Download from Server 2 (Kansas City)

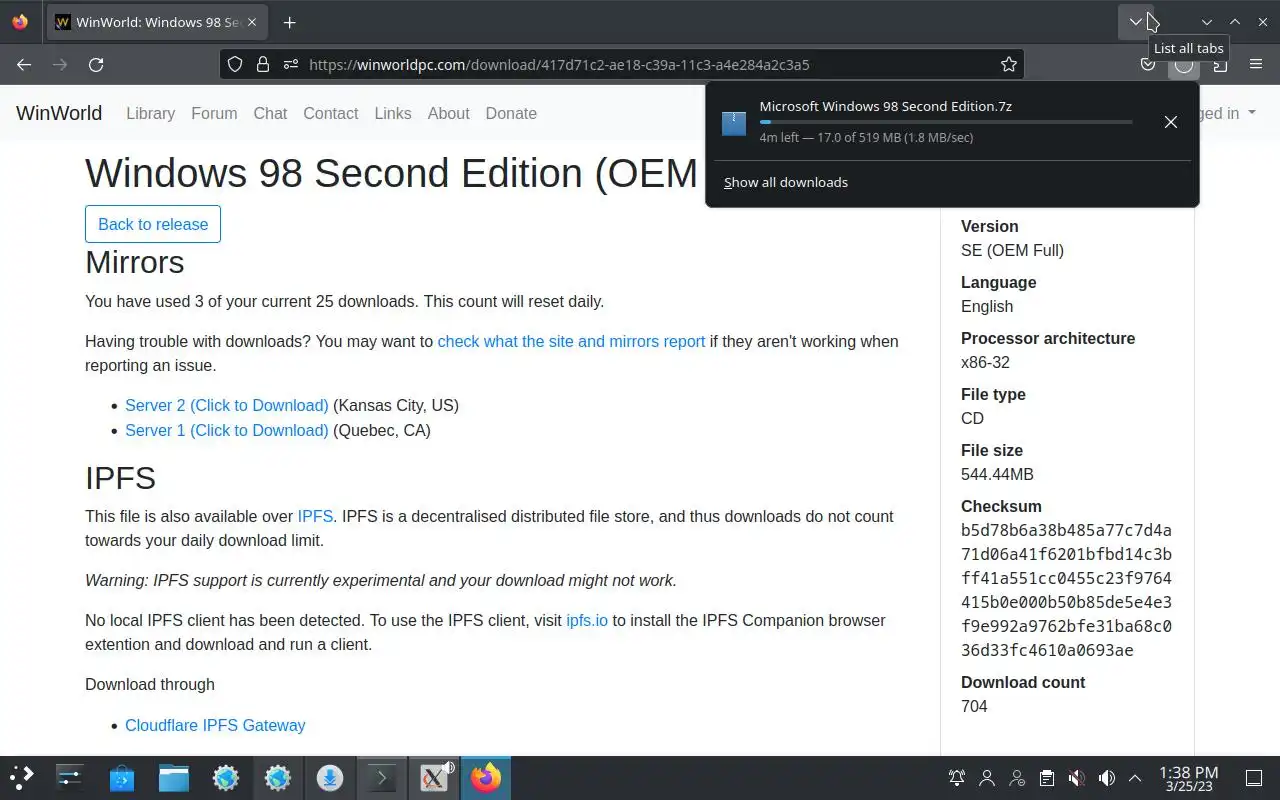click(227, 405)
